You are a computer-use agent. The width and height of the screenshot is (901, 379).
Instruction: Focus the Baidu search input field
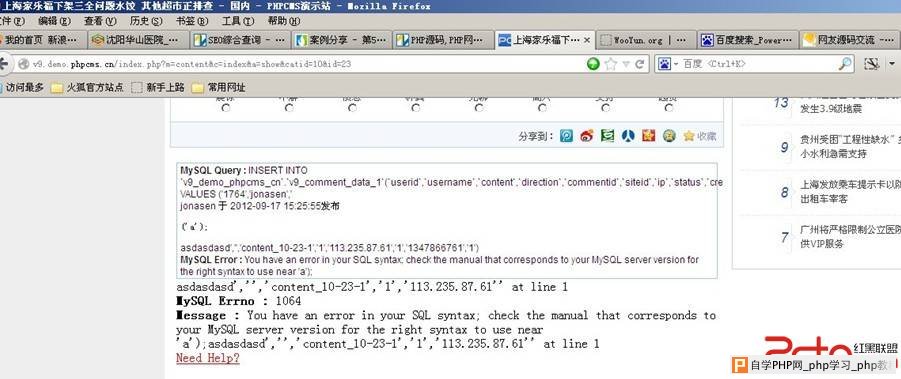click(x=758, y=64)
